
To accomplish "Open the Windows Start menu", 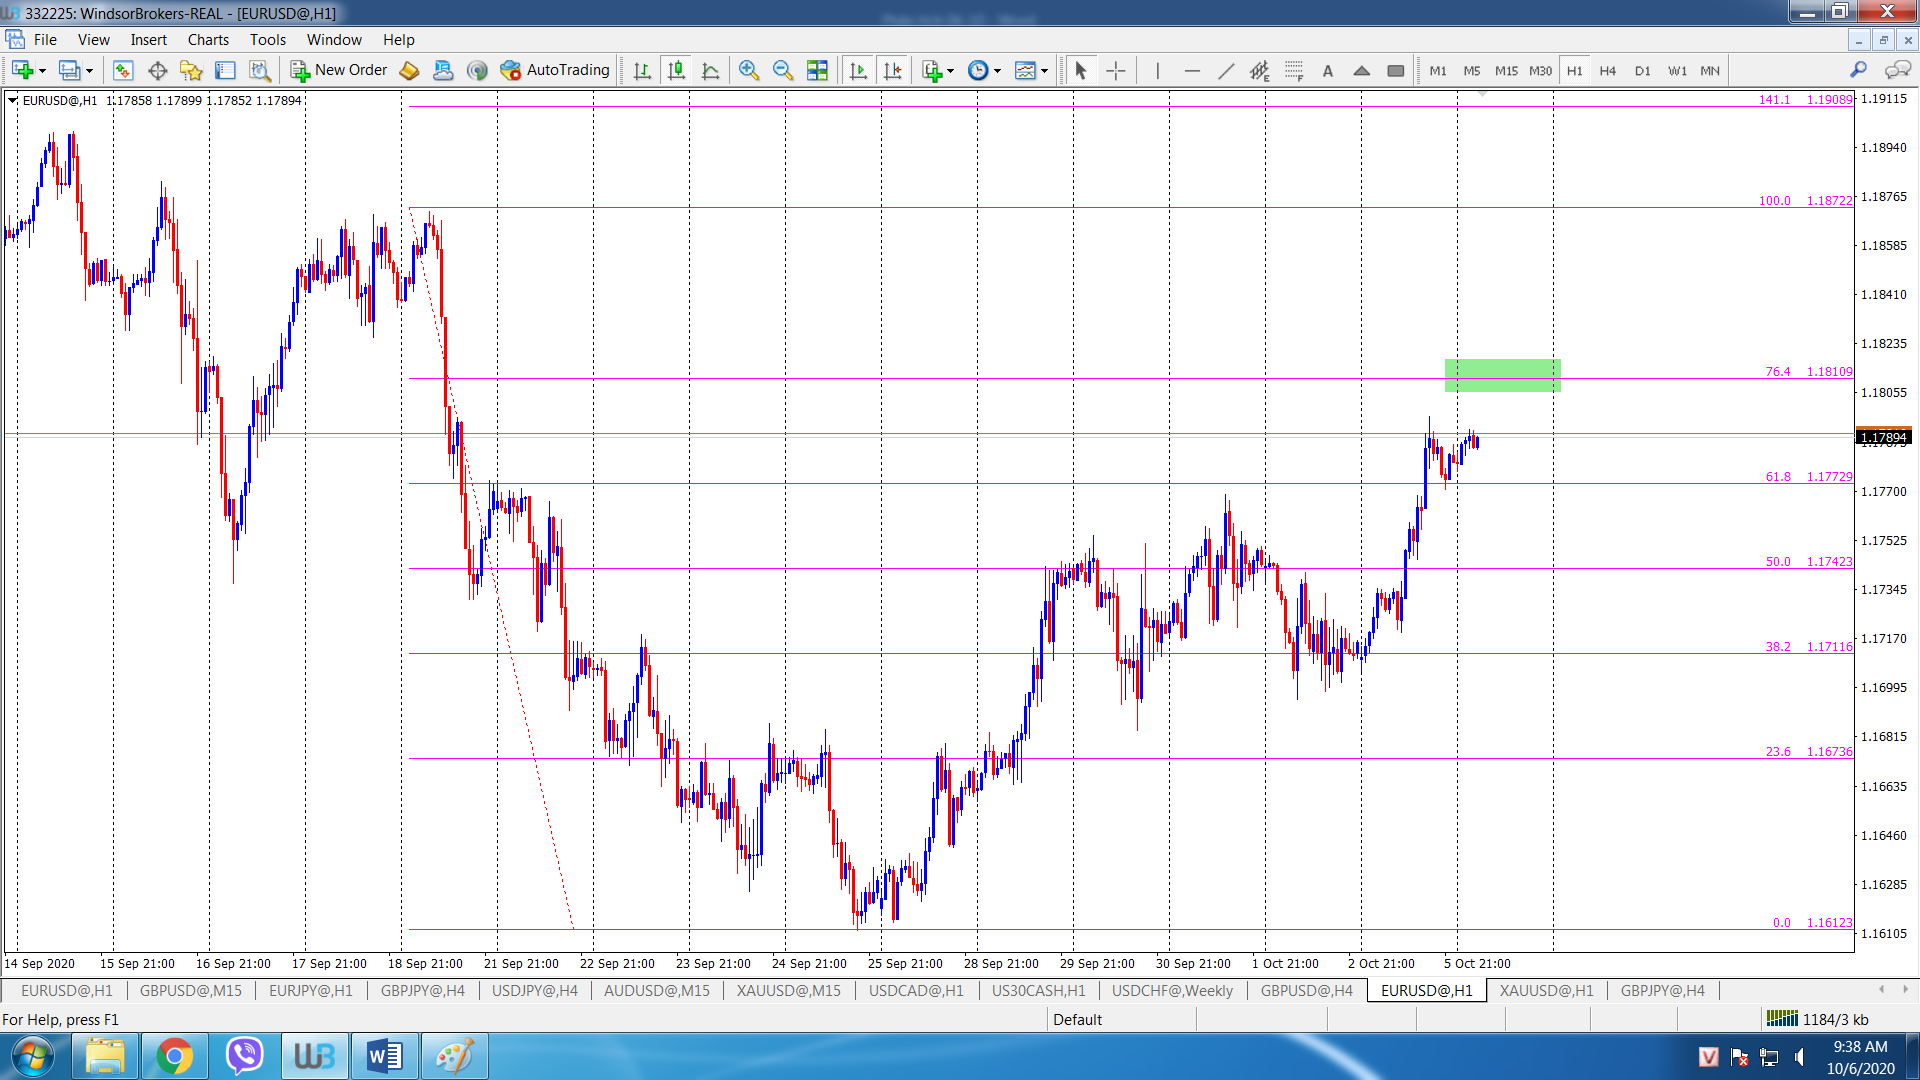I will 32,1056.
